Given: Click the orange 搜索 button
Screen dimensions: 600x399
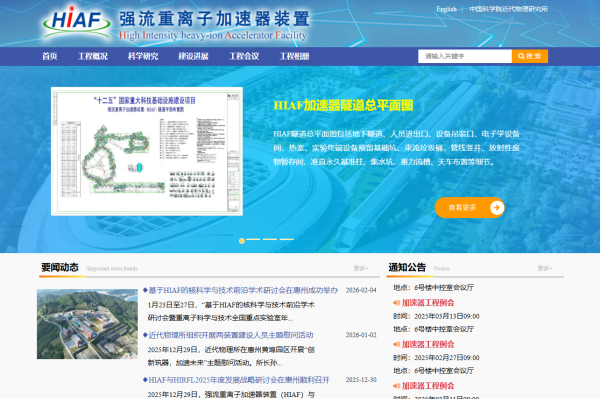Looking at the screenshot, I should tap(530, 56).
